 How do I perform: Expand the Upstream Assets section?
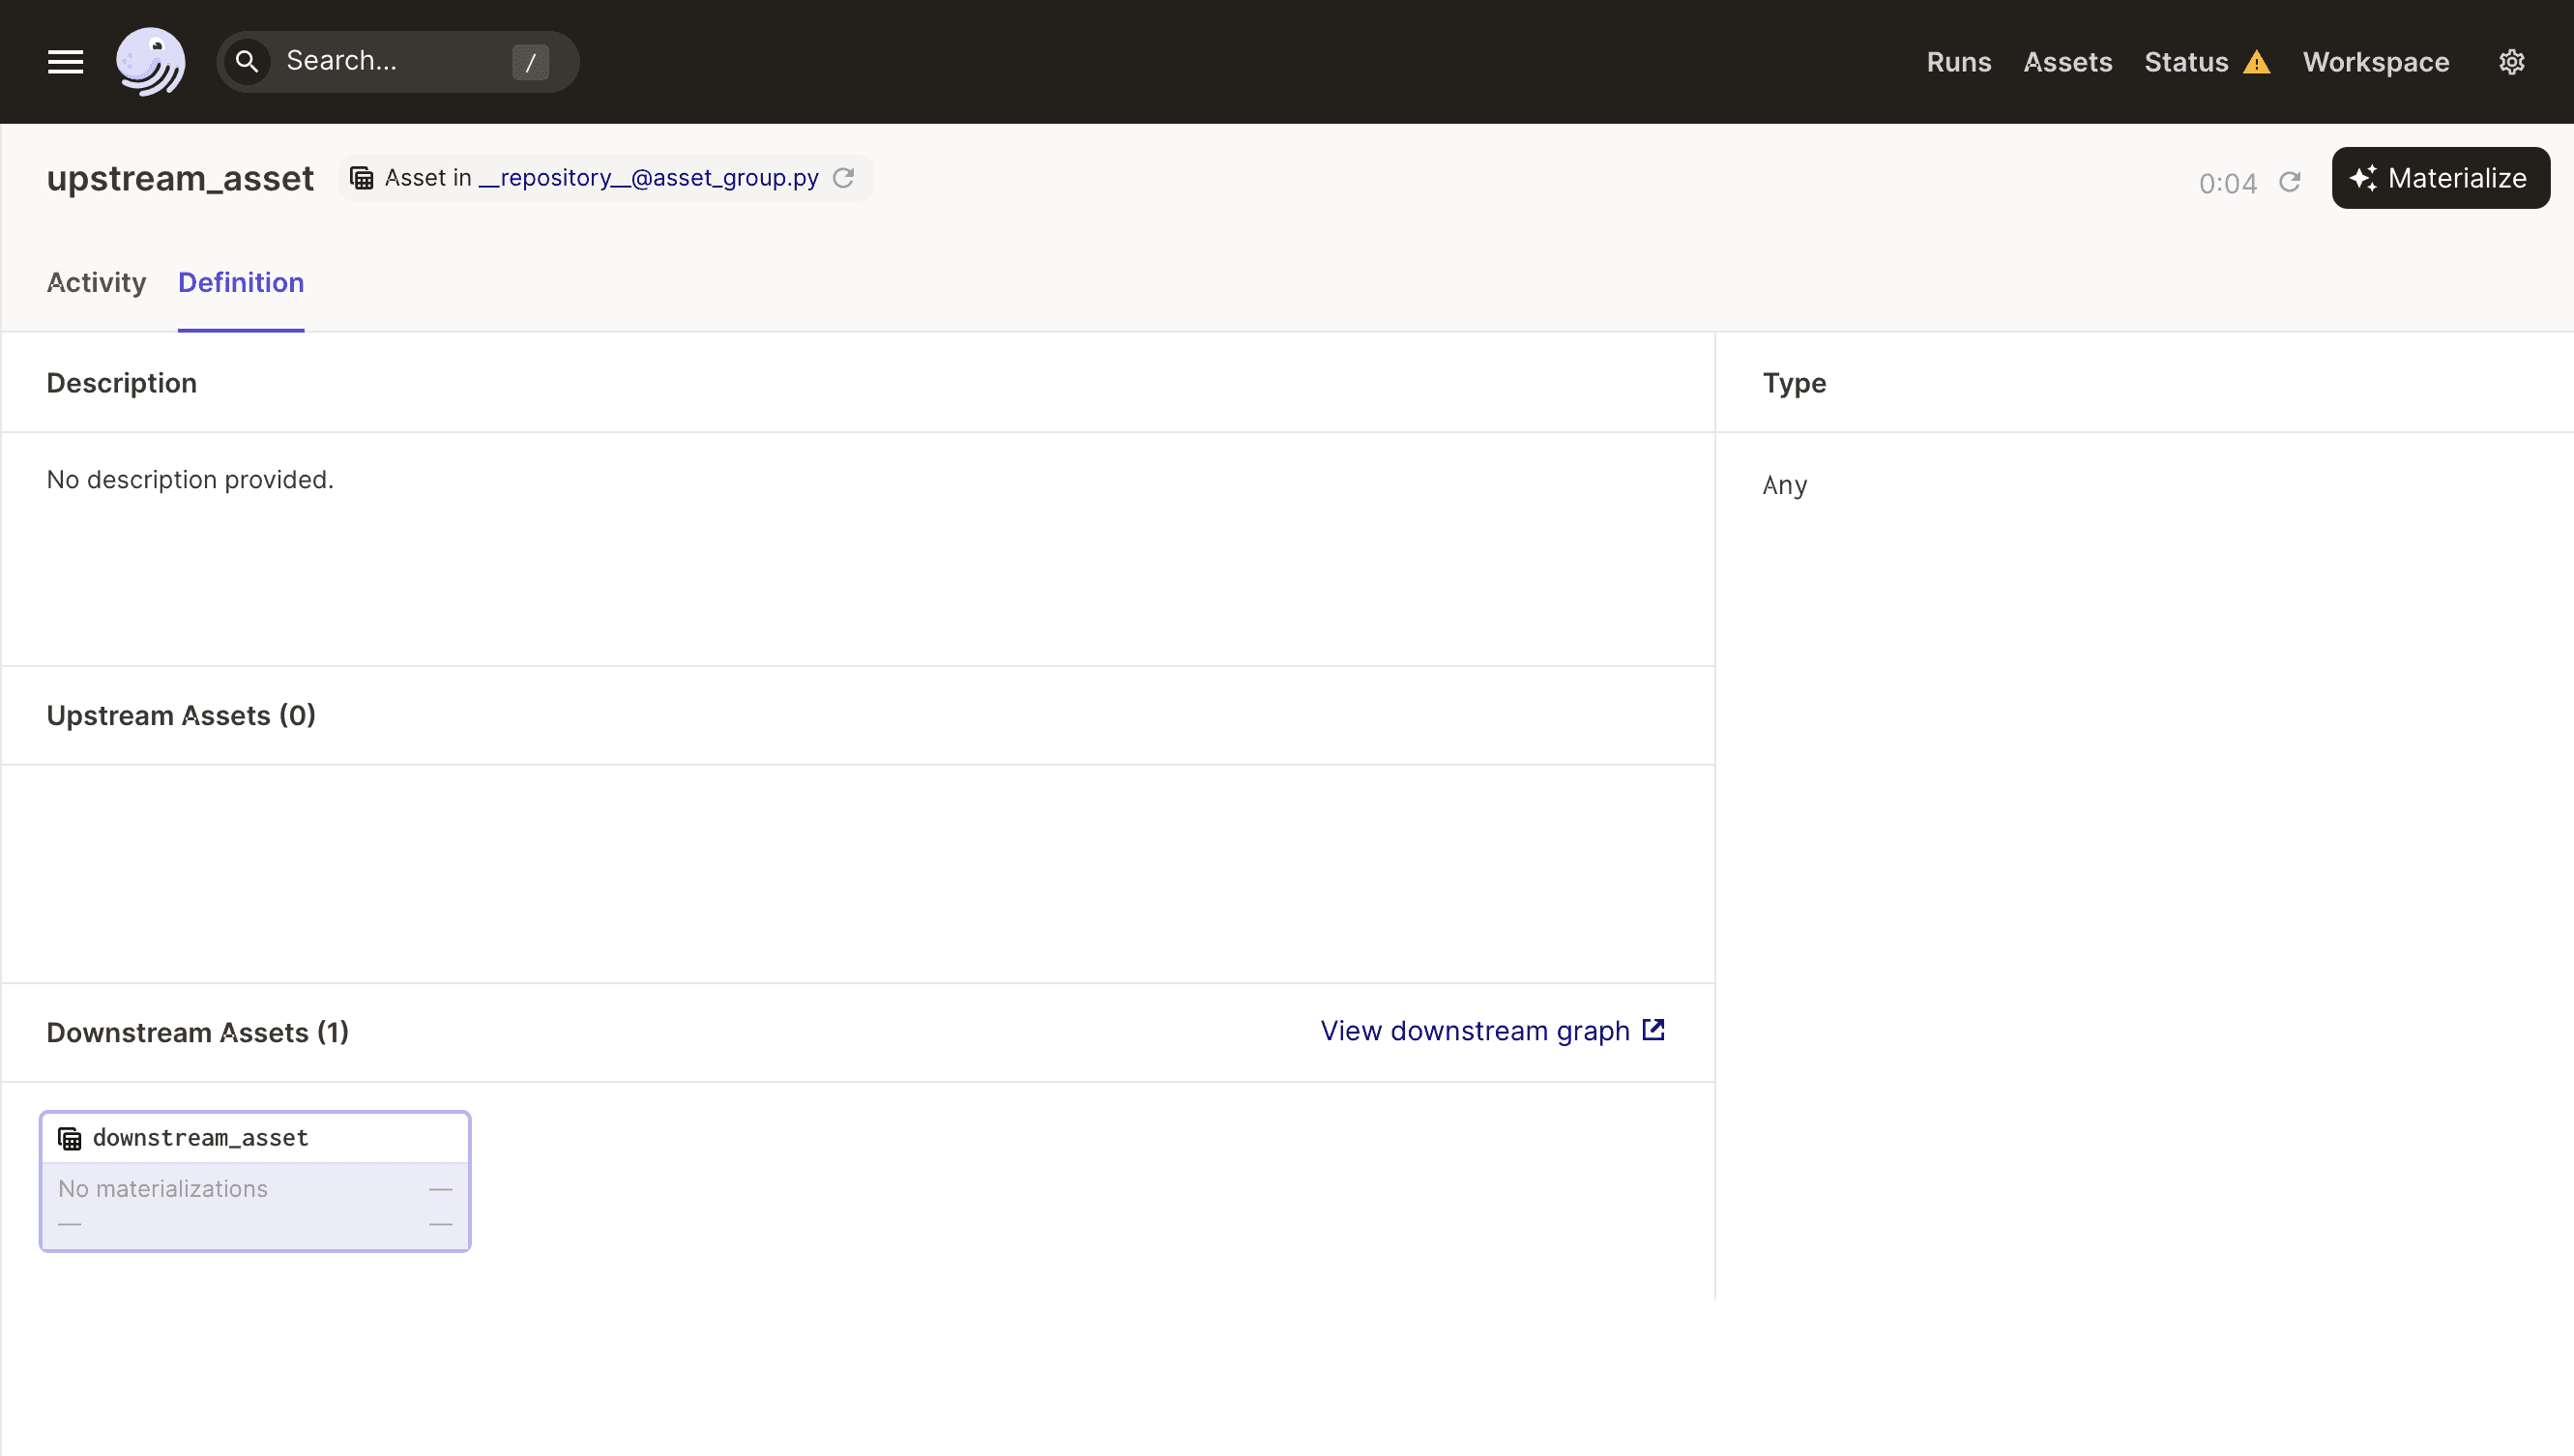point(180,715)
